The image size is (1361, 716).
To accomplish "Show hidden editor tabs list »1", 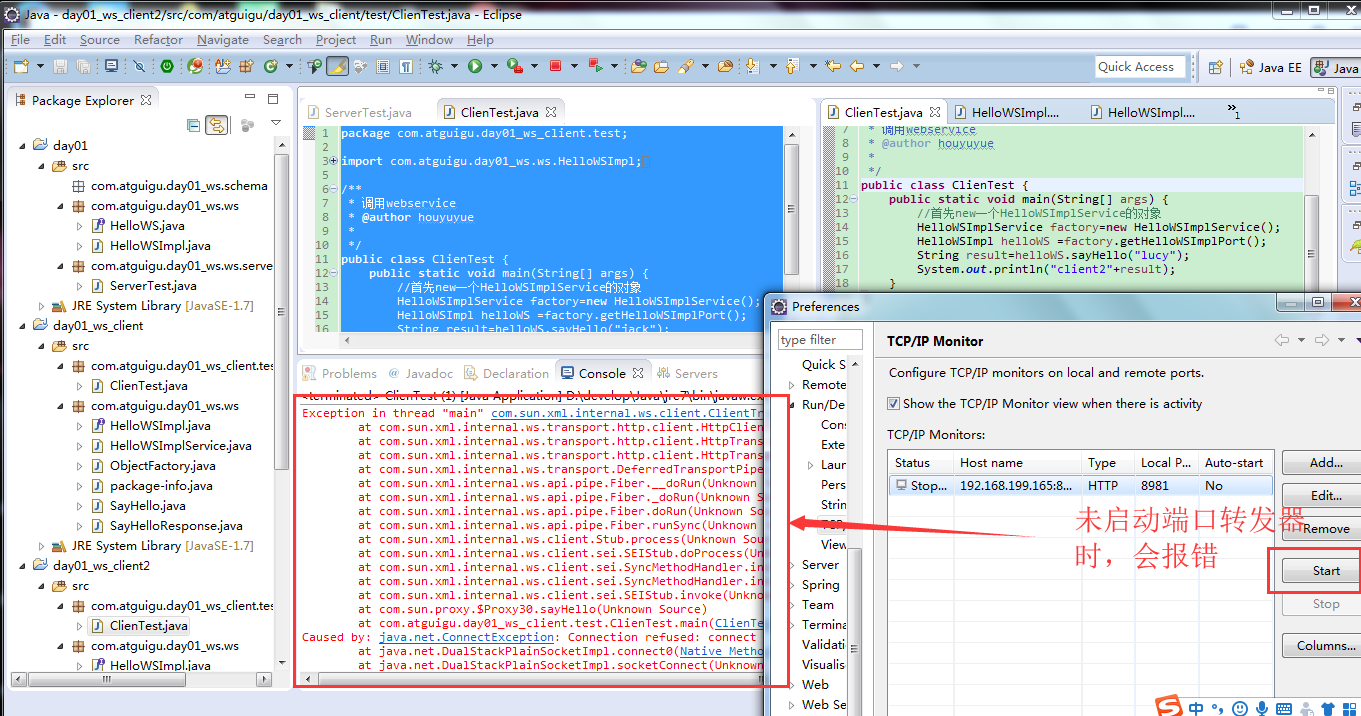I will [1233, 111].
